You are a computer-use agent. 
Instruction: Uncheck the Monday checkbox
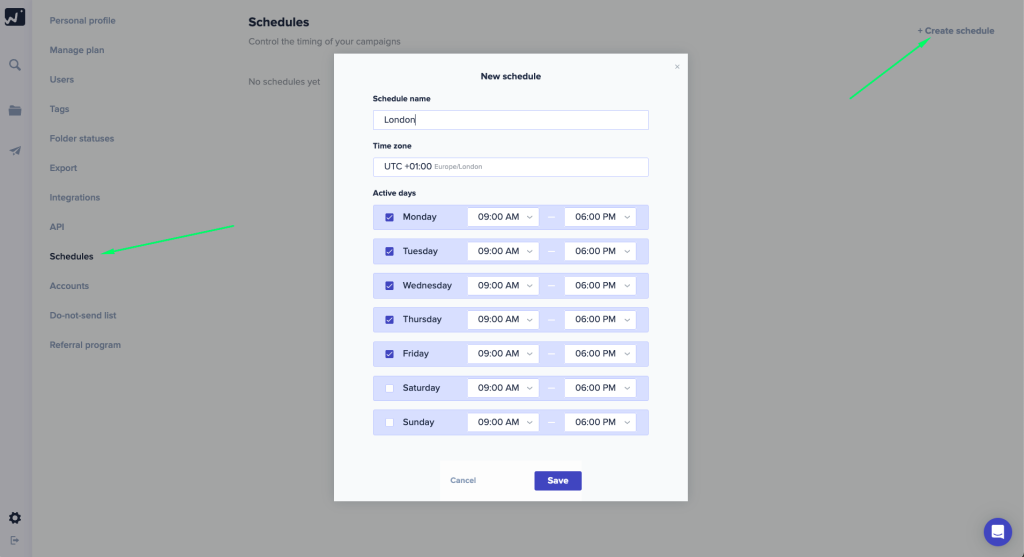(x=389, y=217)
